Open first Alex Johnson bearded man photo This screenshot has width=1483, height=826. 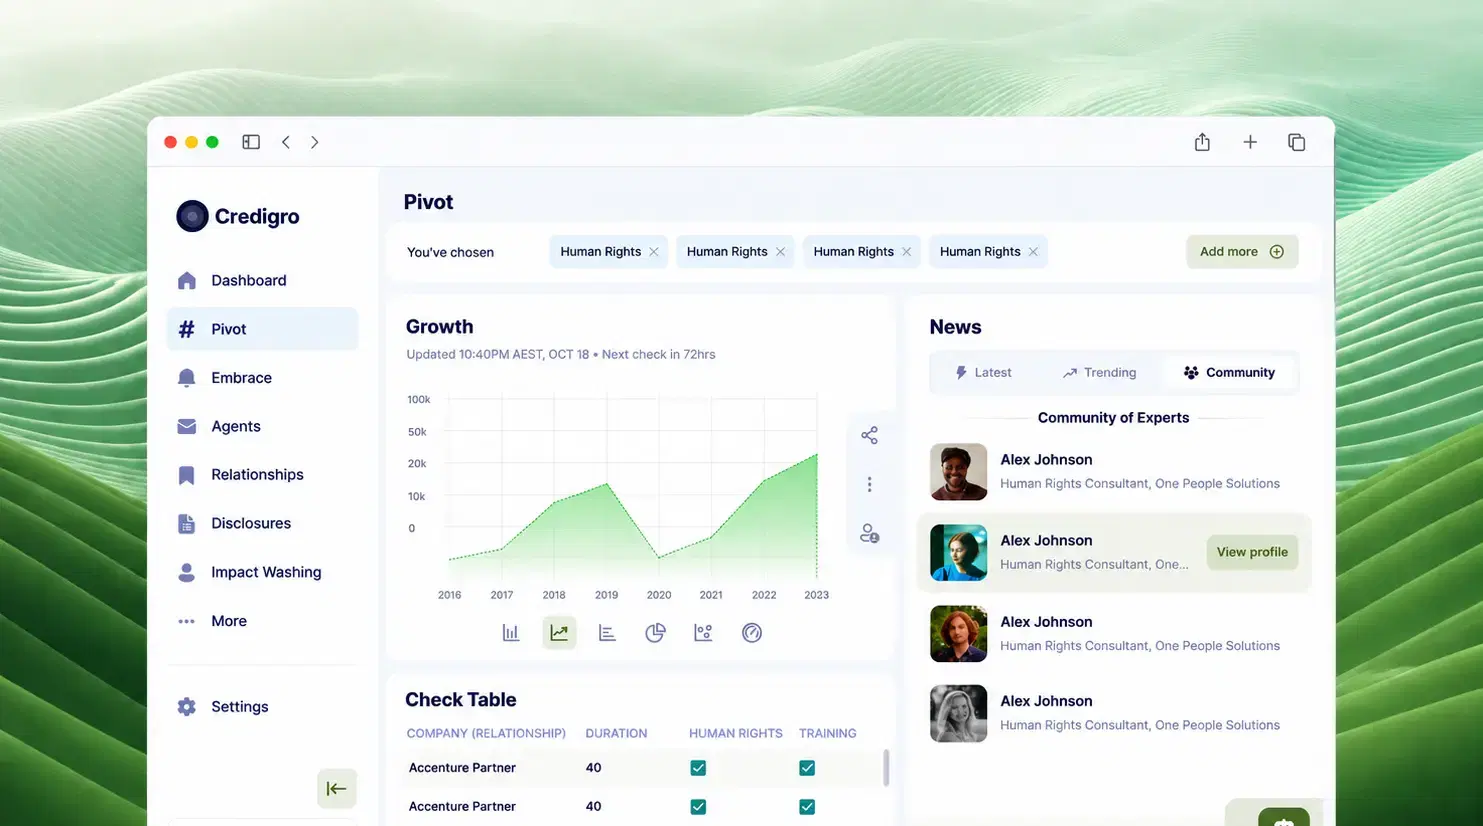958,472
